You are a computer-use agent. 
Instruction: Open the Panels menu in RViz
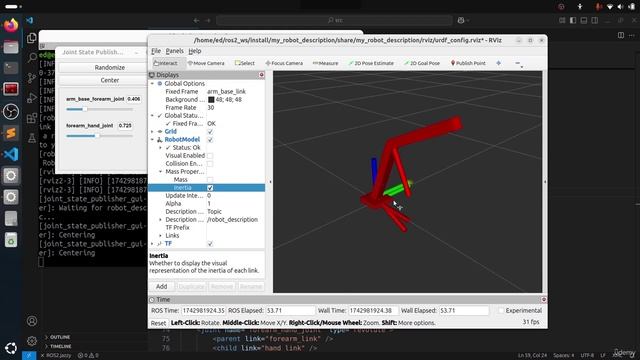174,51
